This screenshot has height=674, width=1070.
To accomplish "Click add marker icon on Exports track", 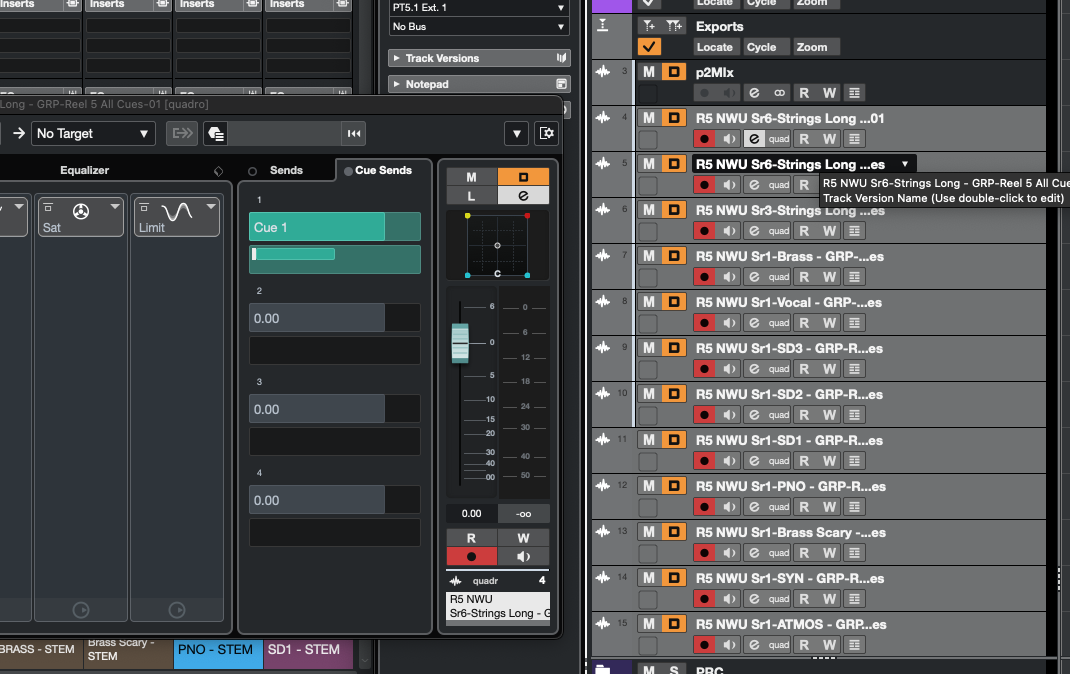I will 649,25.
